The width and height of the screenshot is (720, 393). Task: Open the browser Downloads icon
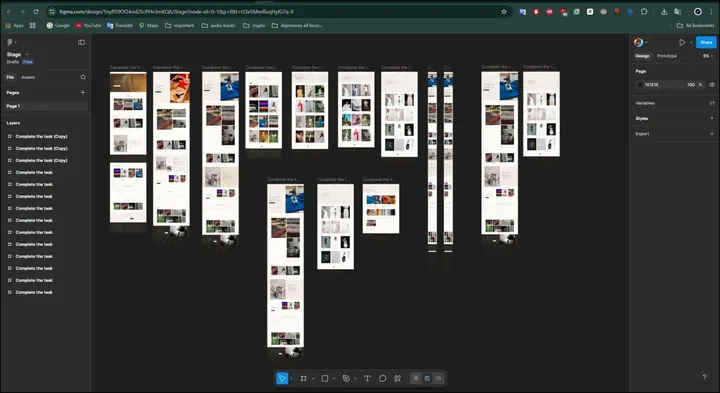pos(664,11)
